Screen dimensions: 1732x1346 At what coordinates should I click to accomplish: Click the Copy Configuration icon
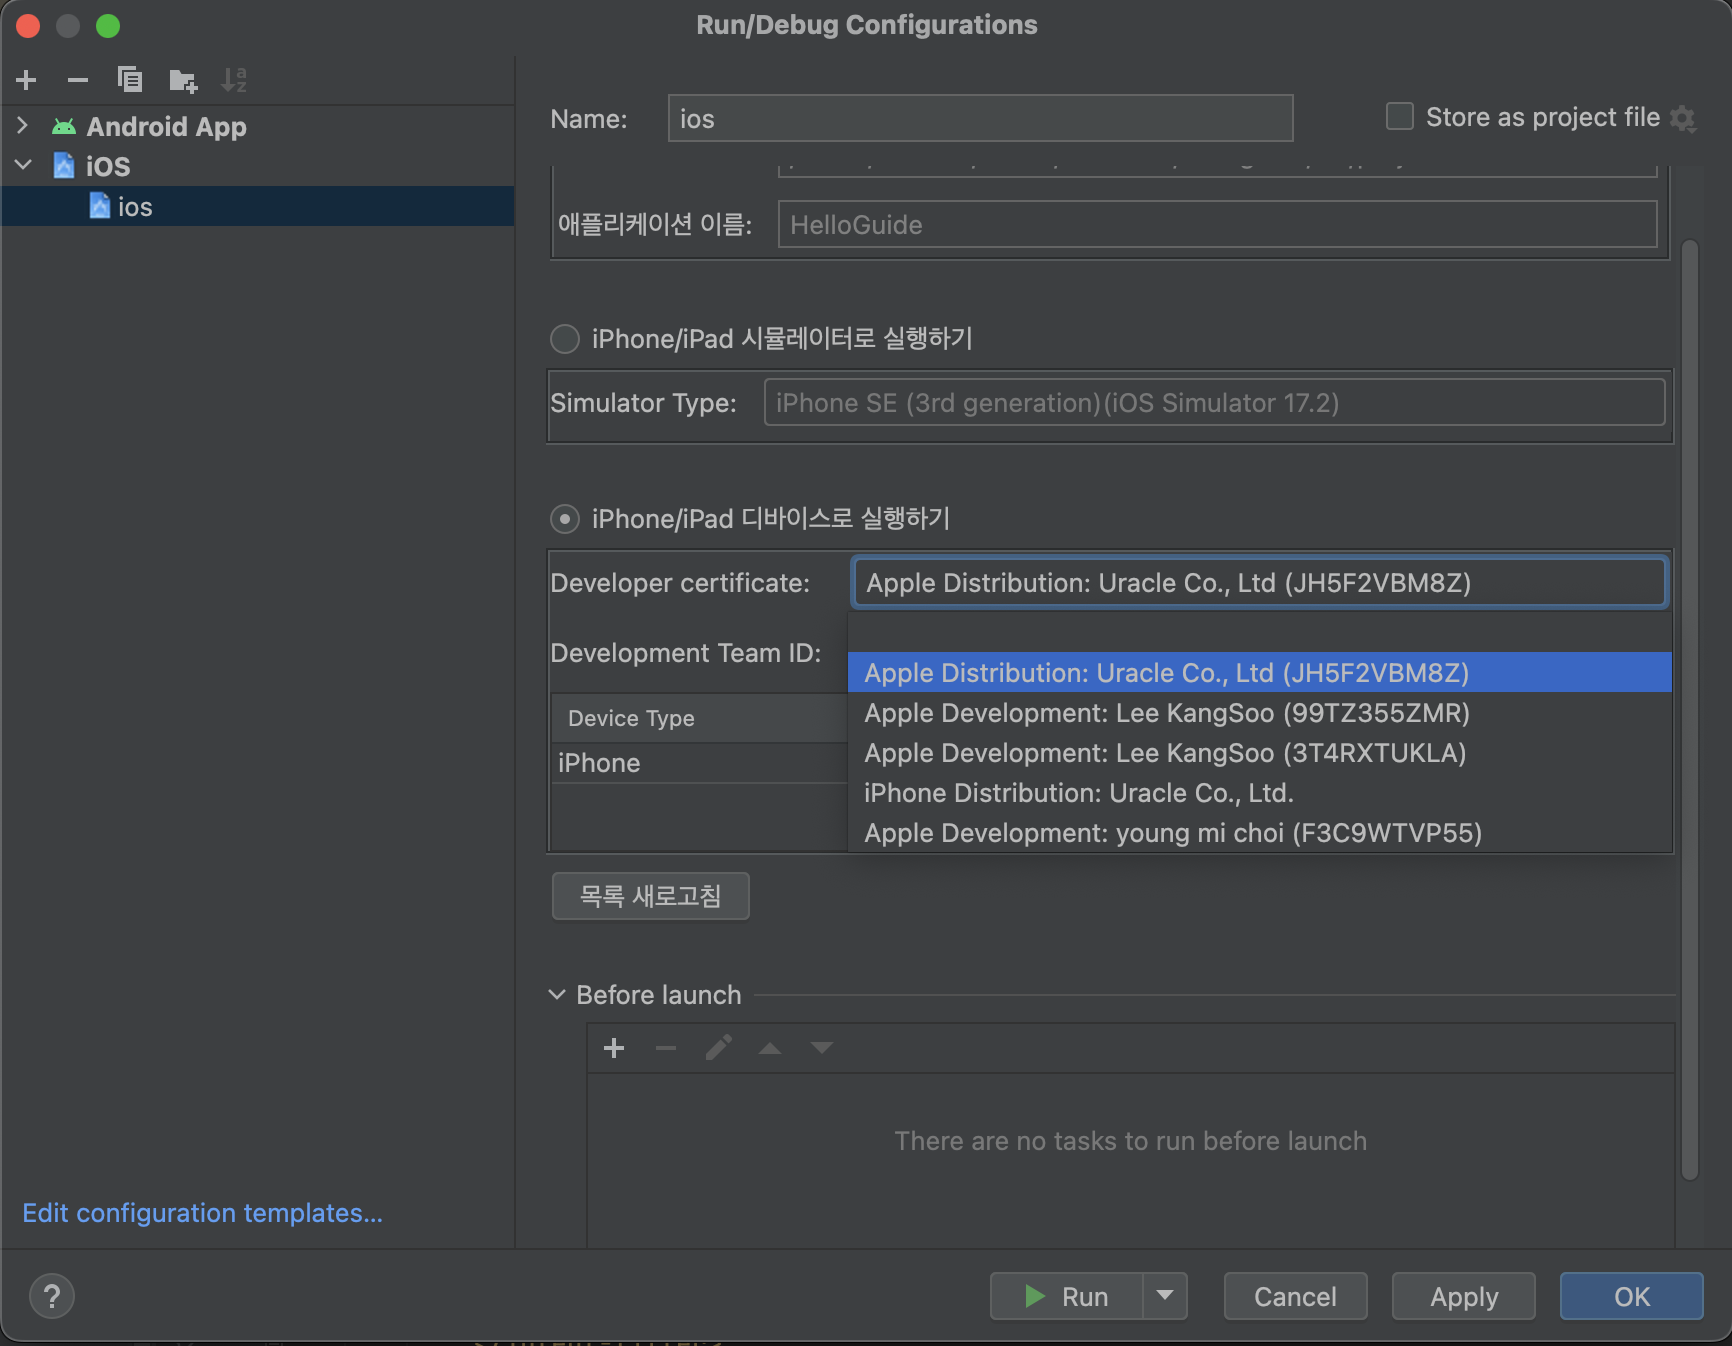pyautogui.click(x=130, y=80)
